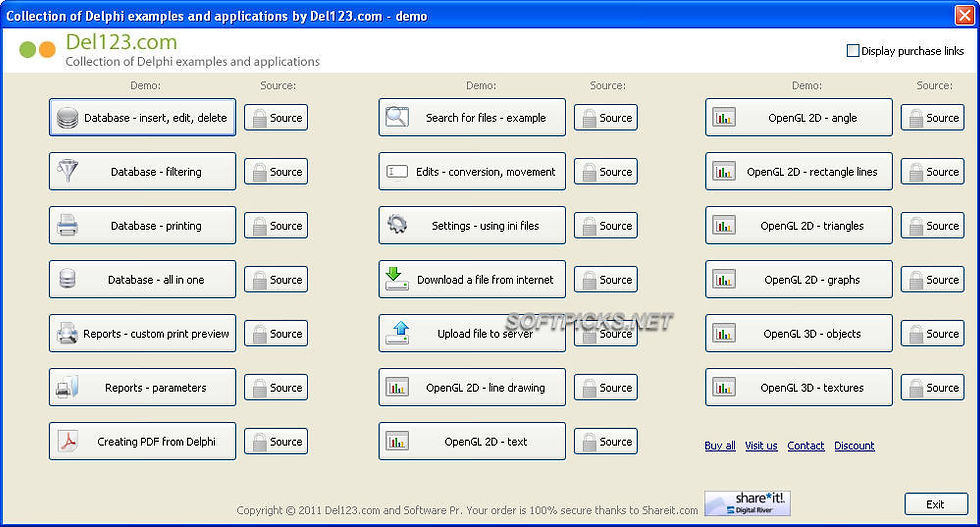
Task: Click Source for Search for files example
Action: click(606, 118)
